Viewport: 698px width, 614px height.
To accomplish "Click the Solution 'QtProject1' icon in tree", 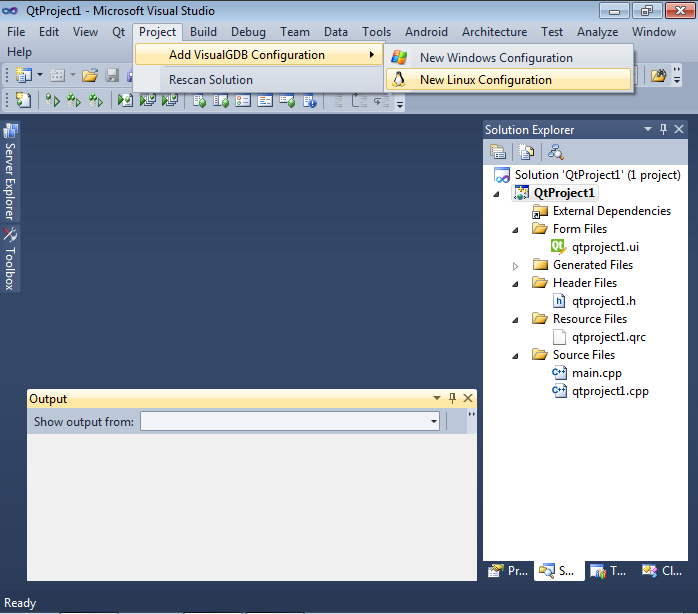I will [x=502, y=175].
